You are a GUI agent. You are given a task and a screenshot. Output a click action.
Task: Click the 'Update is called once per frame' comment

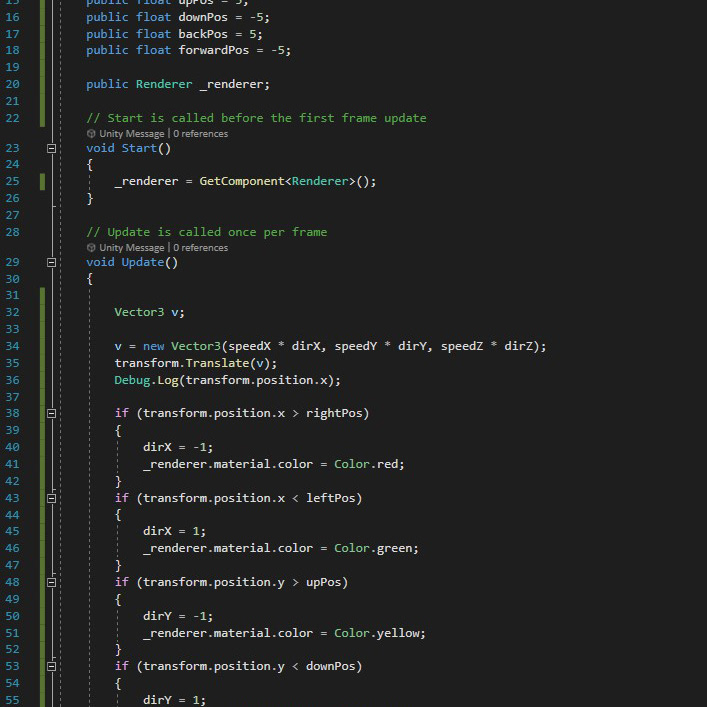click(x=207, y=232)
